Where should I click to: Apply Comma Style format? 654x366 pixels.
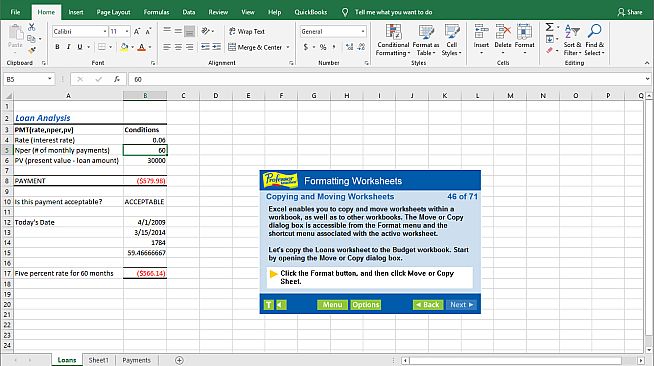334,47
